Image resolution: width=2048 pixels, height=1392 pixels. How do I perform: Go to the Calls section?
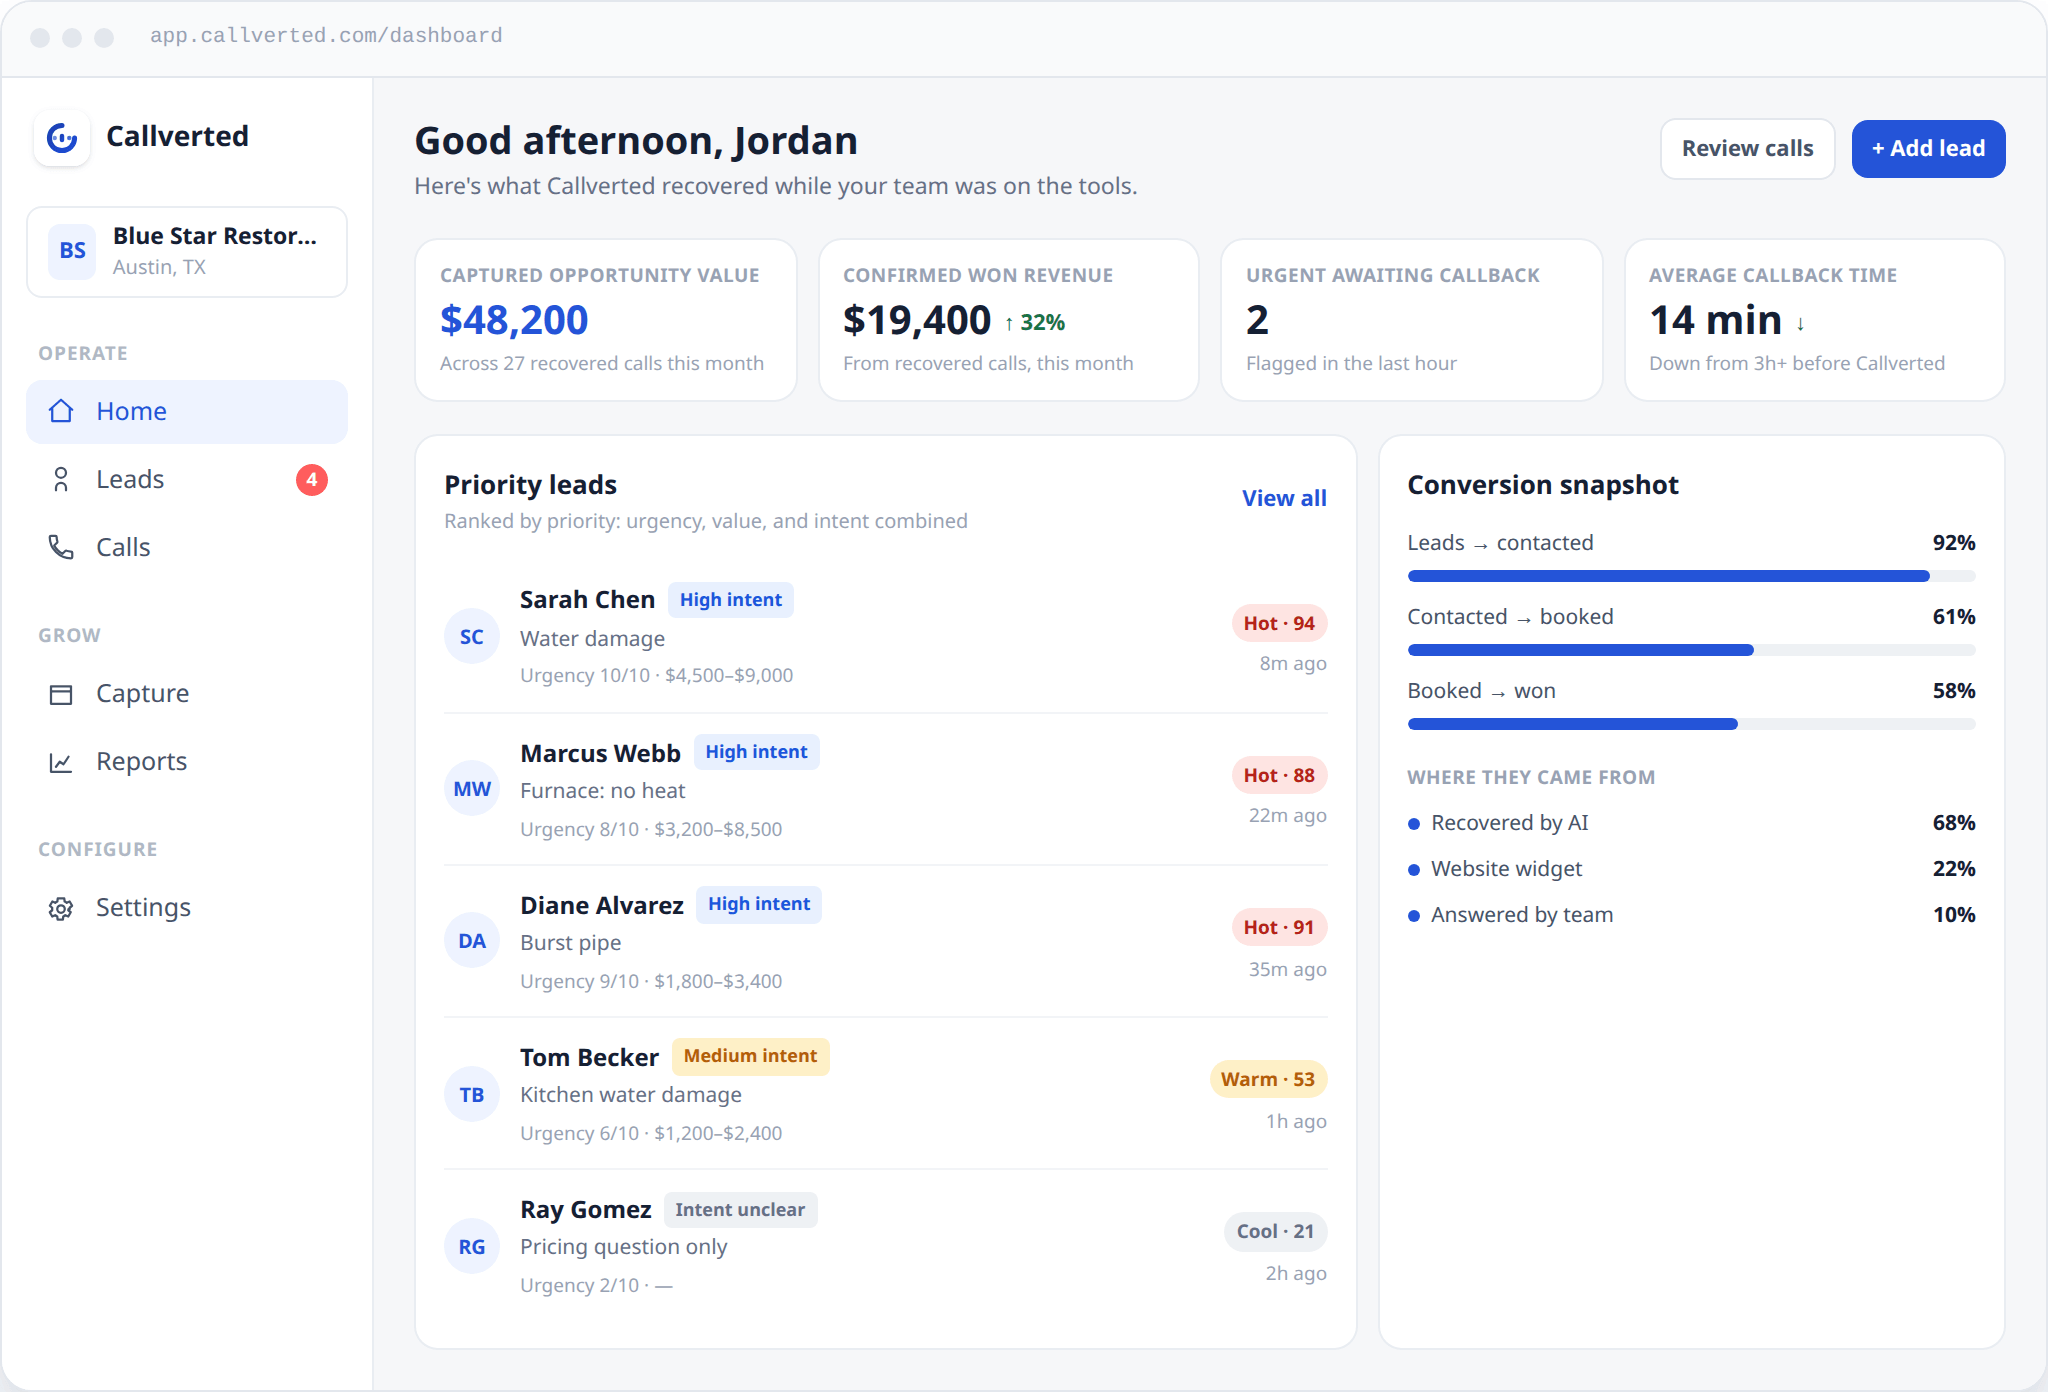pos(187,547)
